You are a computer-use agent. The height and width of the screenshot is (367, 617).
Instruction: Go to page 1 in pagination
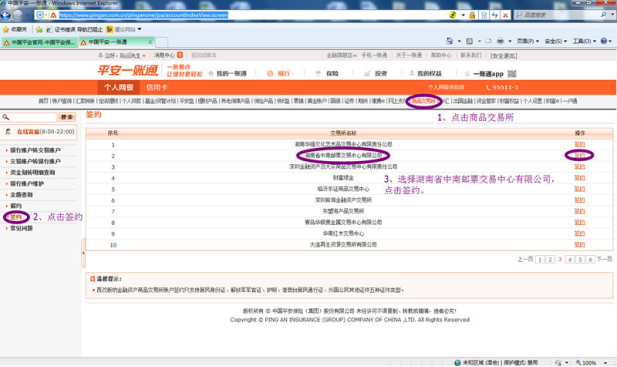(x=540, y=259)
